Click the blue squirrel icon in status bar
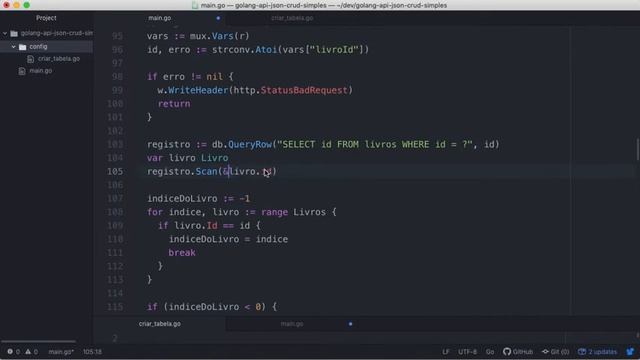Screen dimensions: 640x360 (630, 351)
